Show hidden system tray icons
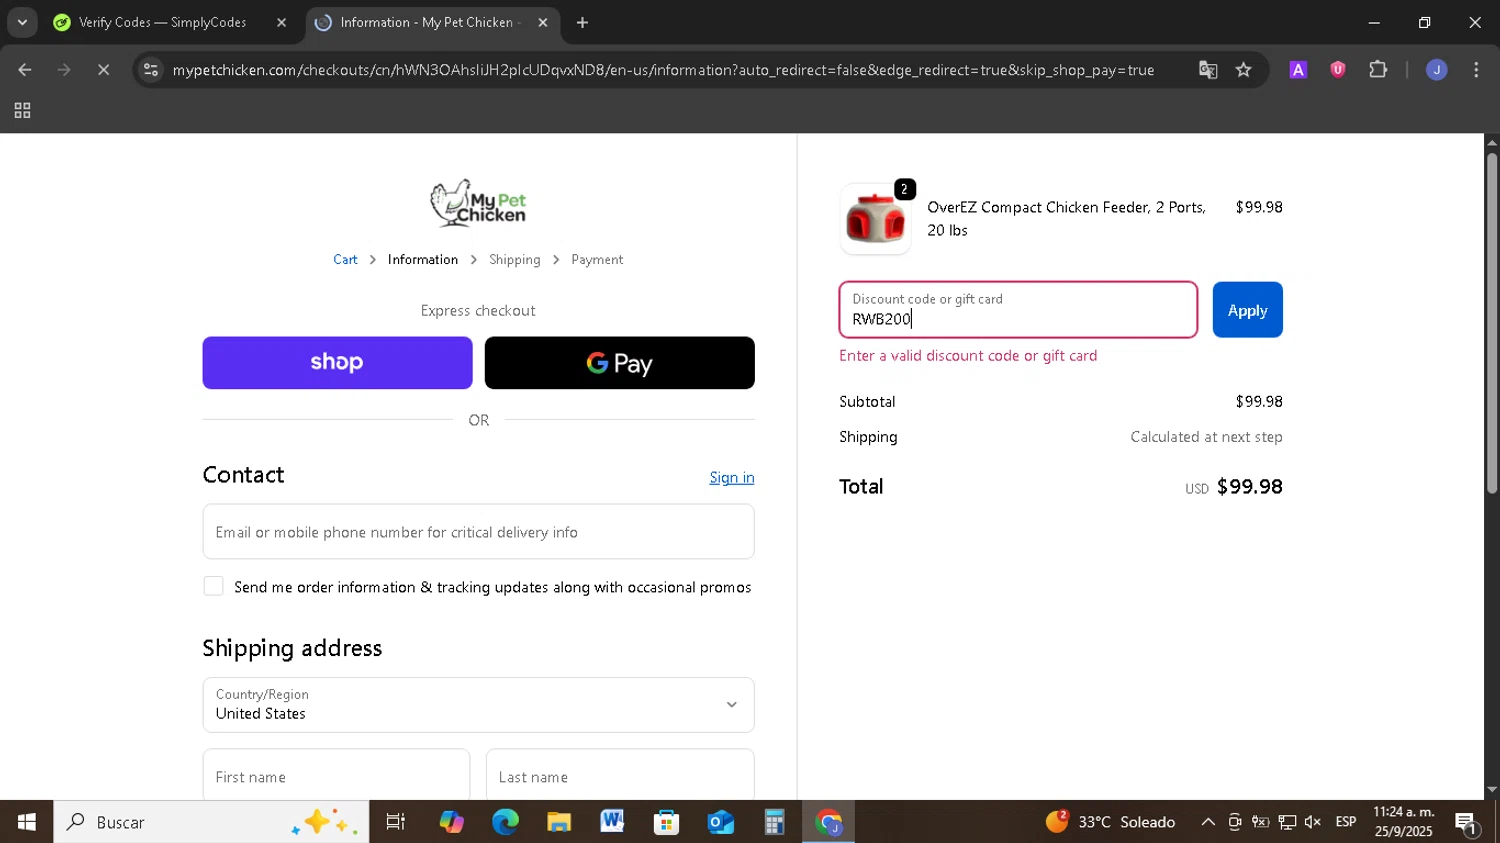 coord(1208,822)
